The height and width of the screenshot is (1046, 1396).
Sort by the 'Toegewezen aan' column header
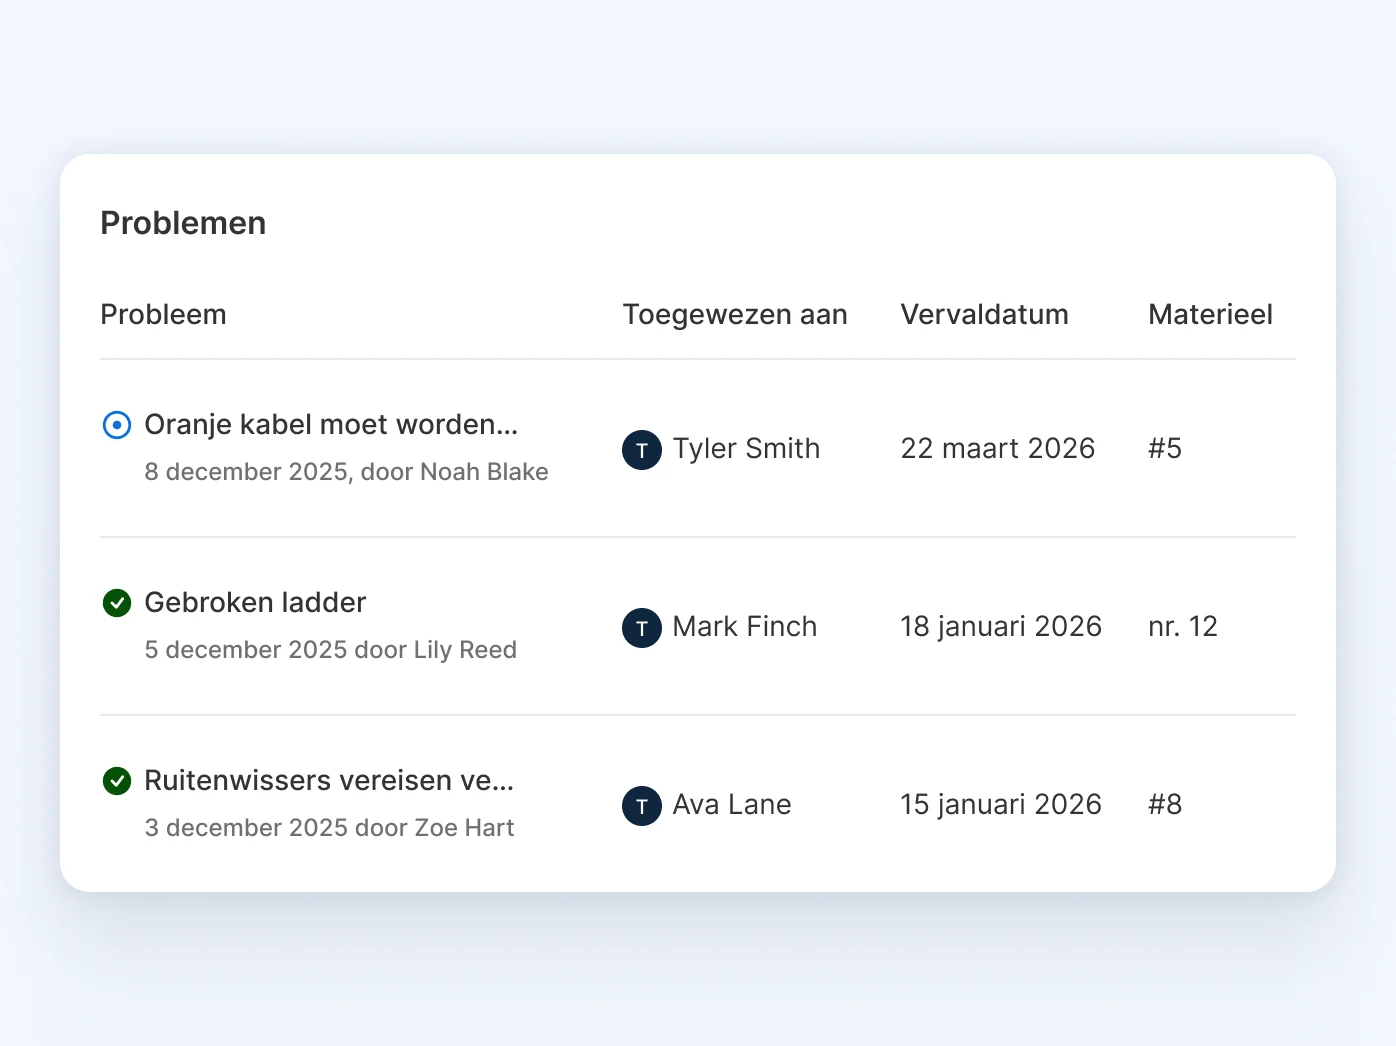pos(735,314)
